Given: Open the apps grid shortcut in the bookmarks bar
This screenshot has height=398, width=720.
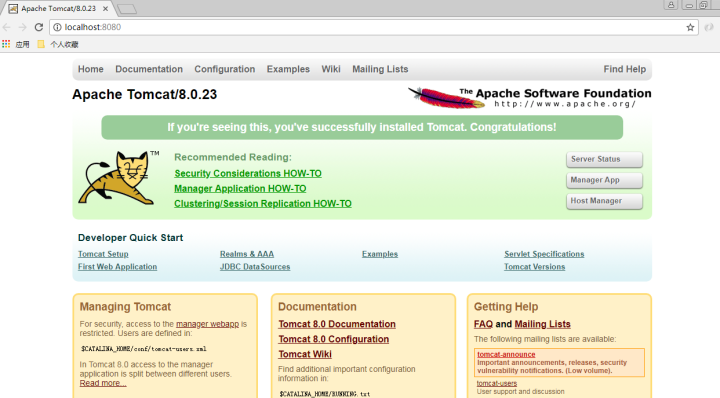Looking at the screenshot, I should coord(6,44).
